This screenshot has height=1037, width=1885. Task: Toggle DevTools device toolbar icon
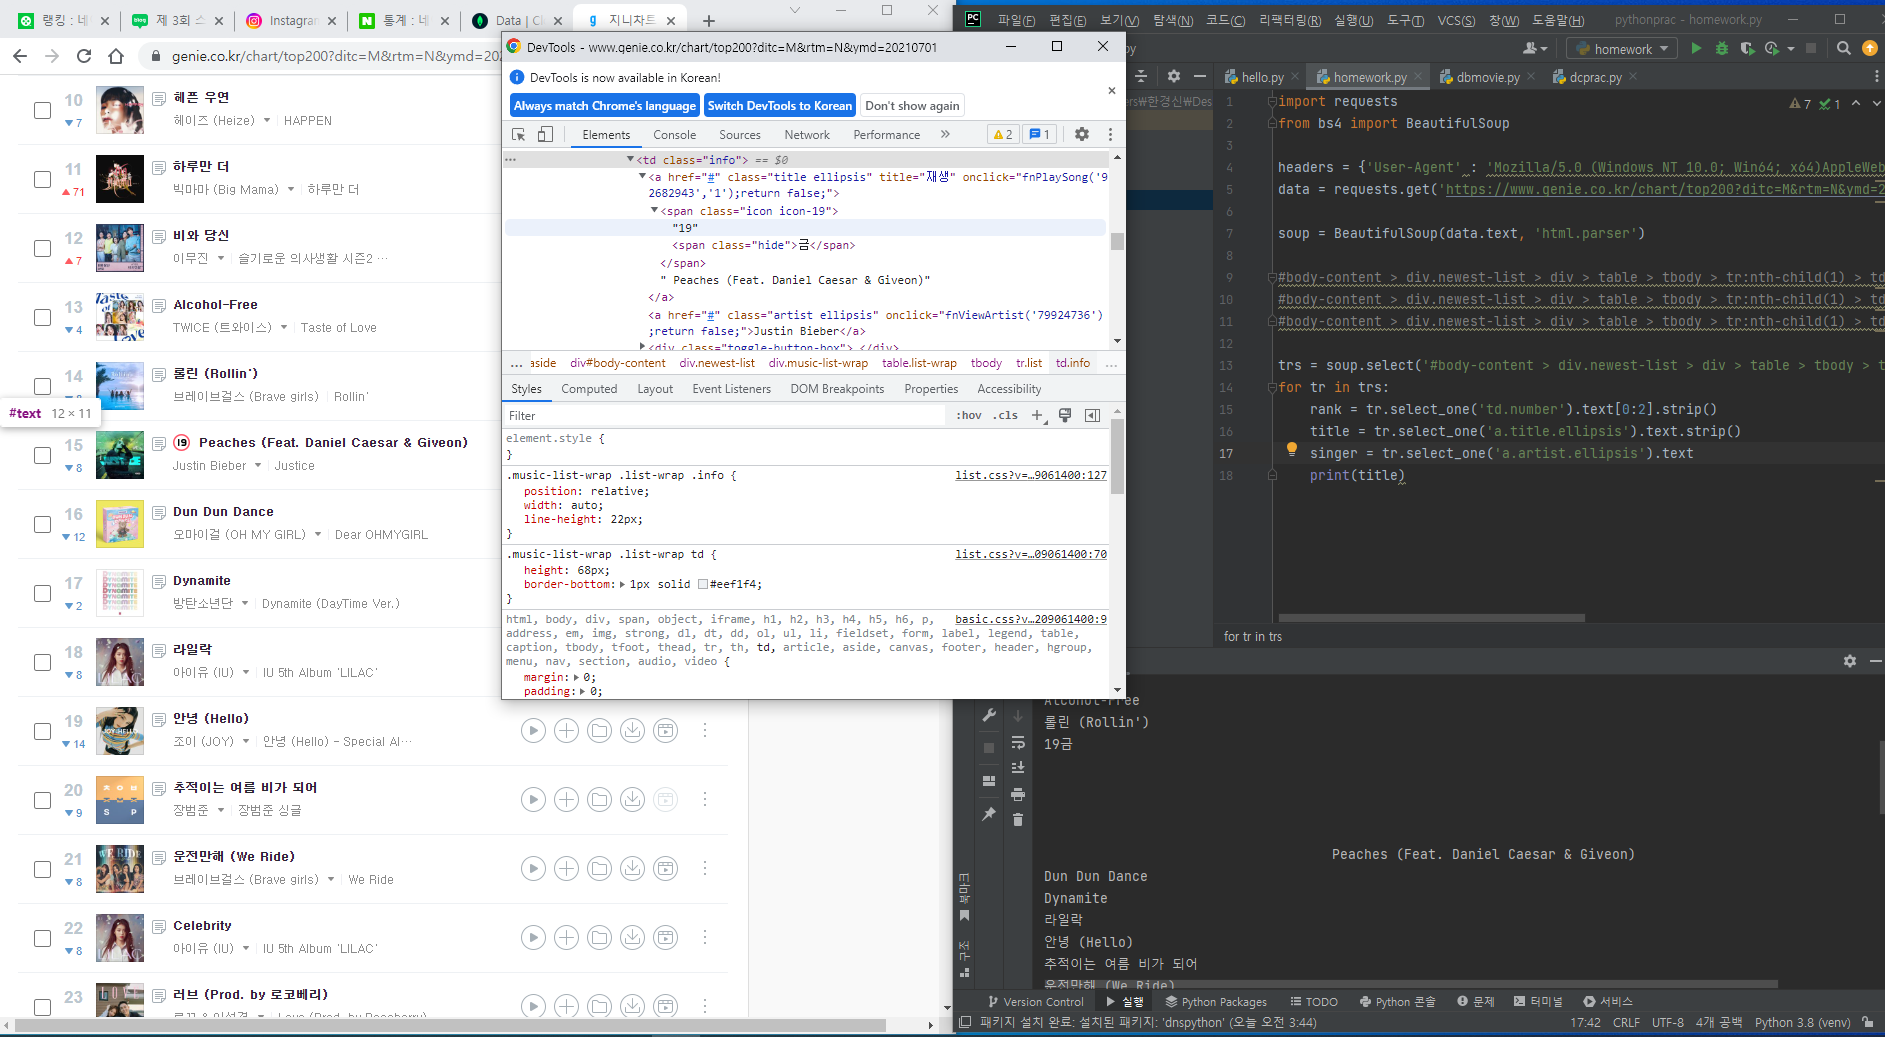545,134
